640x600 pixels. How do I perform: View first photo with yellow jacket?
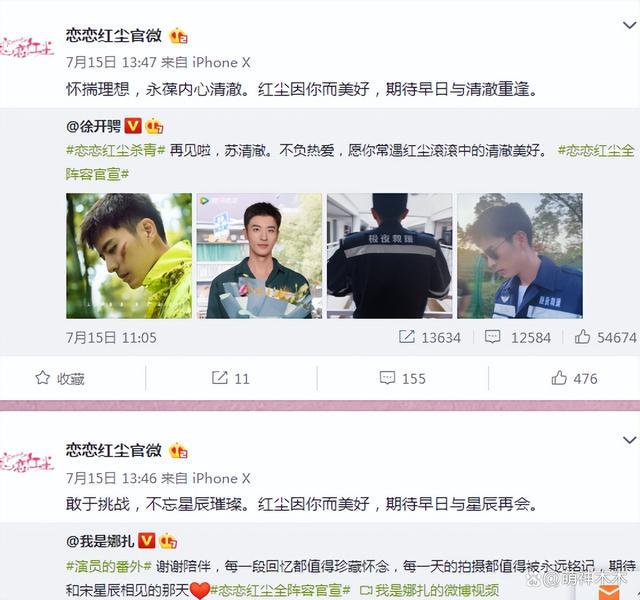pos(129,256)
